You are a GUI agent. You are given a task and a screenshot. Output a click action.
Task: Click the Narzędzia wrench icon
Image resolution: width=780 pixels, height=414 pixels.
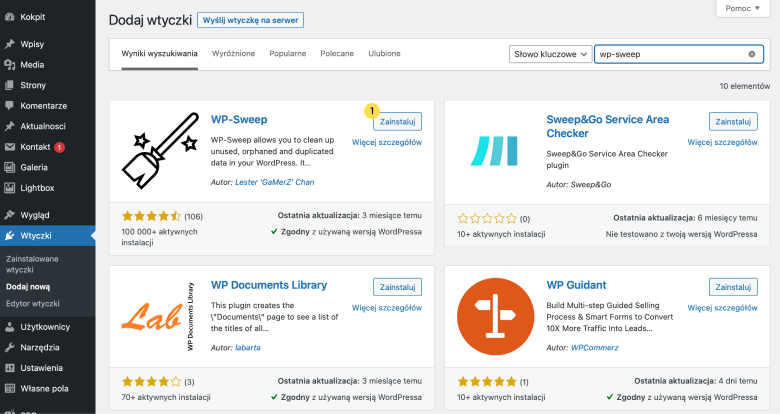coord(9,347)
